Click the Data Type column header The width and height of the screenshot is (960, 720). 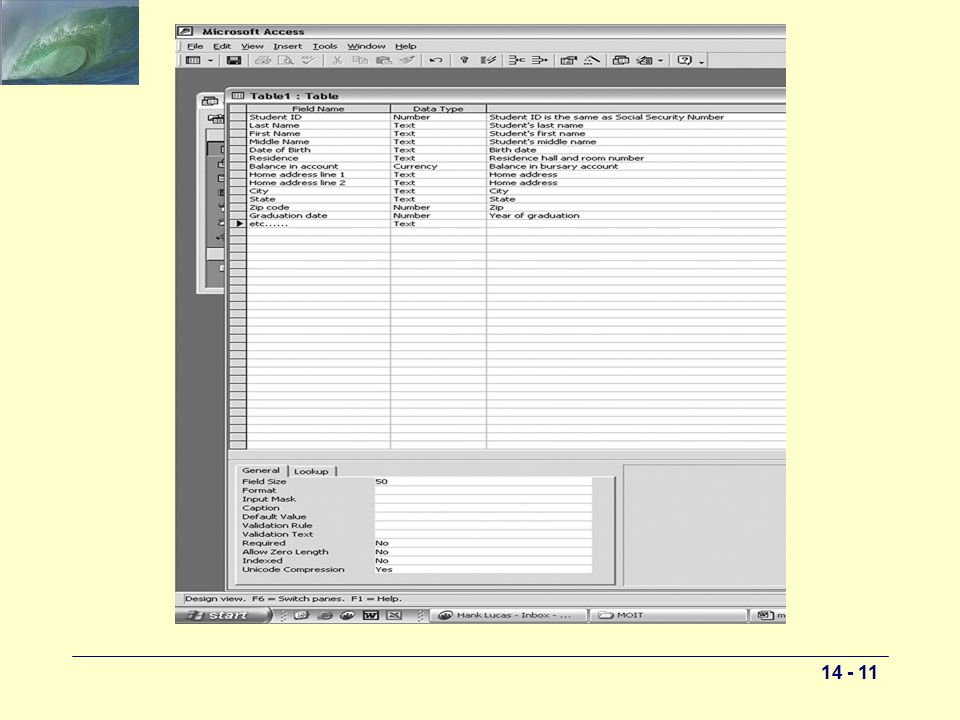(x=438, y=108)
